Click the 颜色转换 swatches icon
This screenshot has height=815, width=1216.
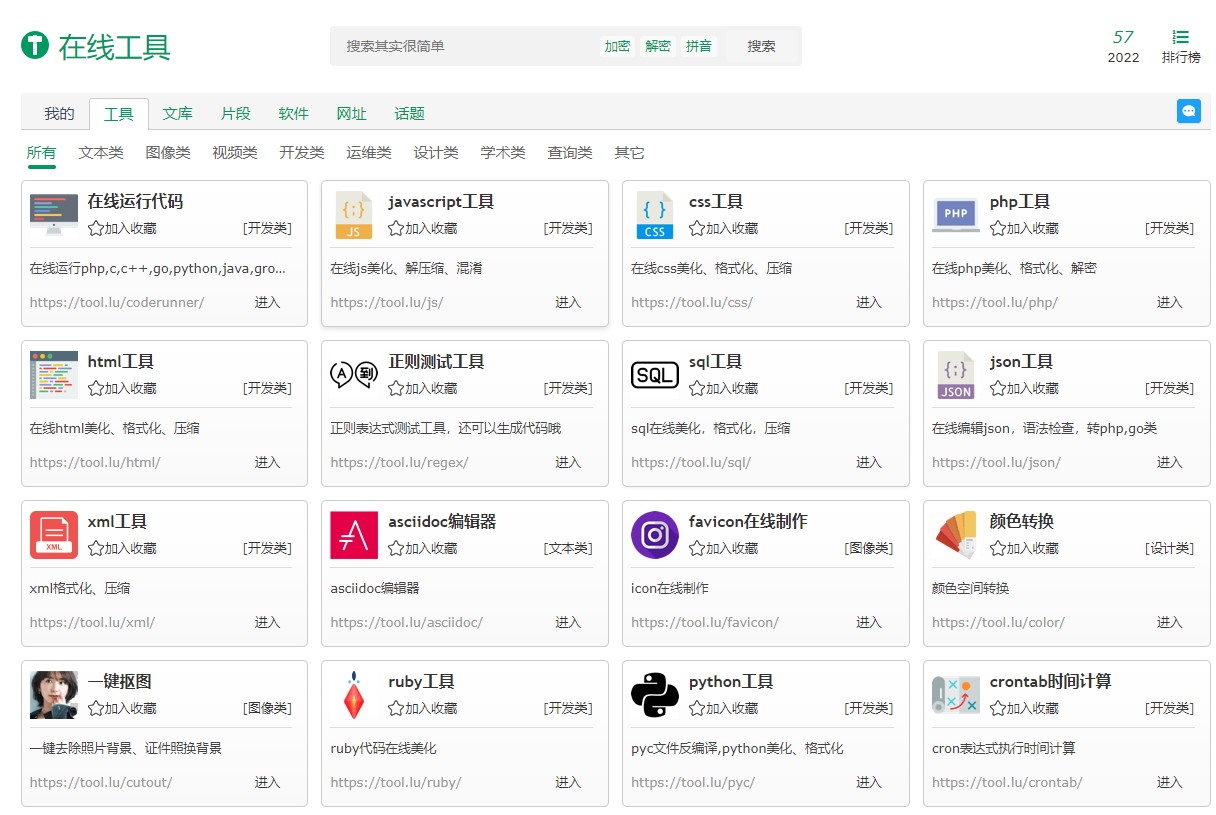coord(956,535)
